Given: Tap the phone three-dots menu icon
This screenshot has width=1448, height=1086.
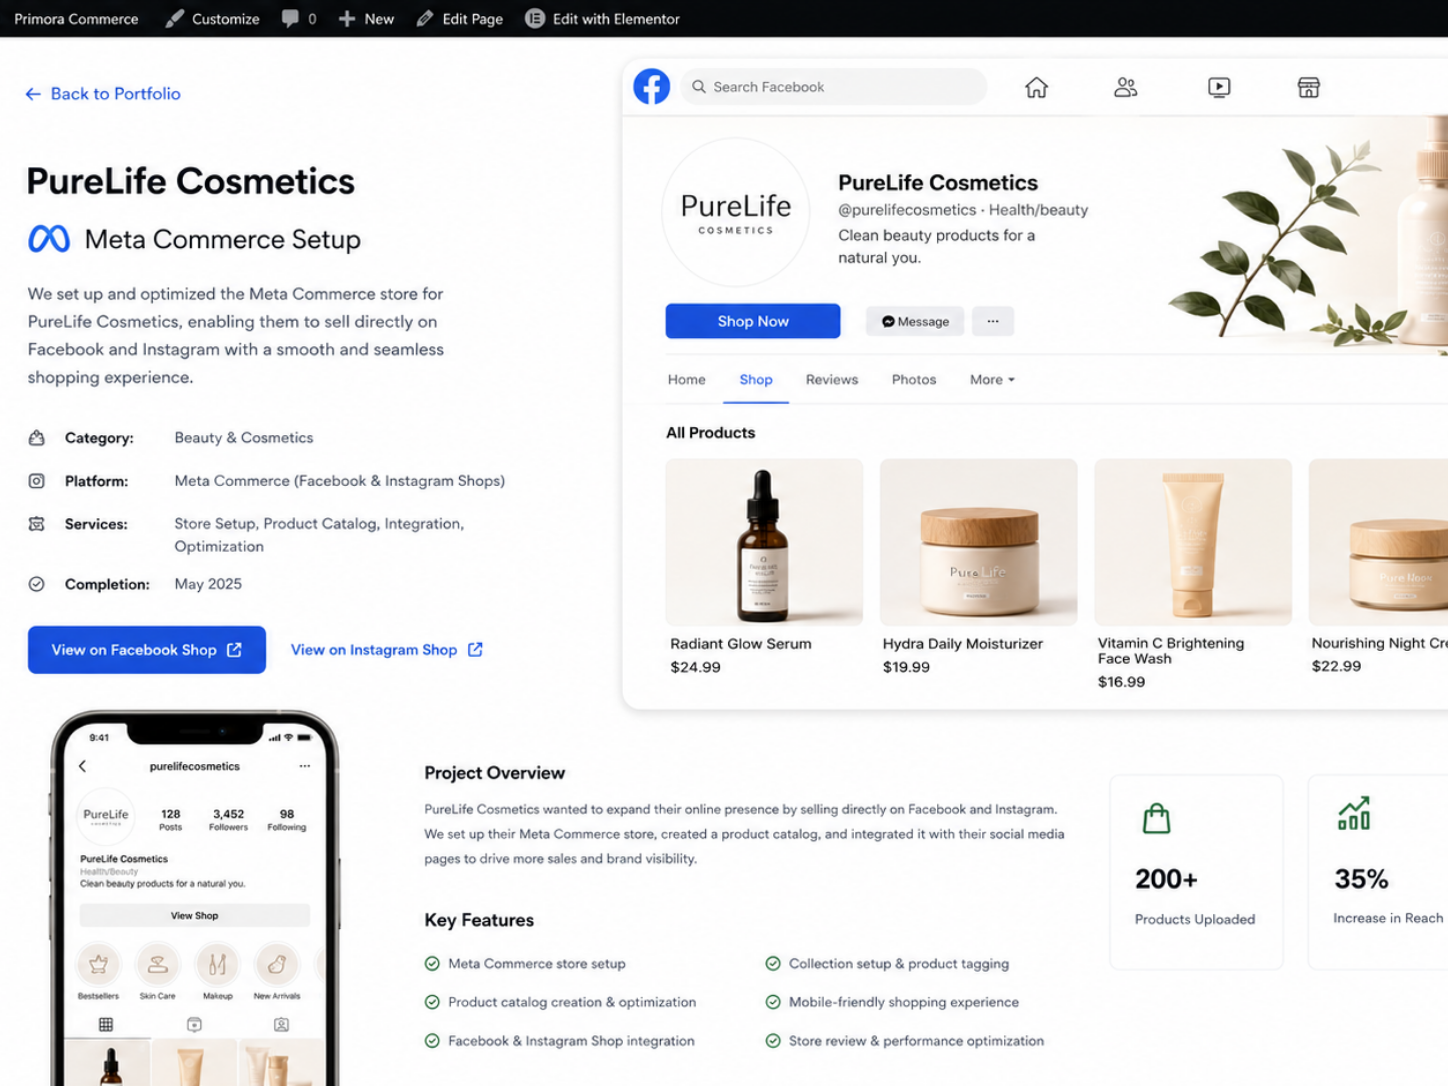Looking at the screenshot, I should (x=305, y=766).
